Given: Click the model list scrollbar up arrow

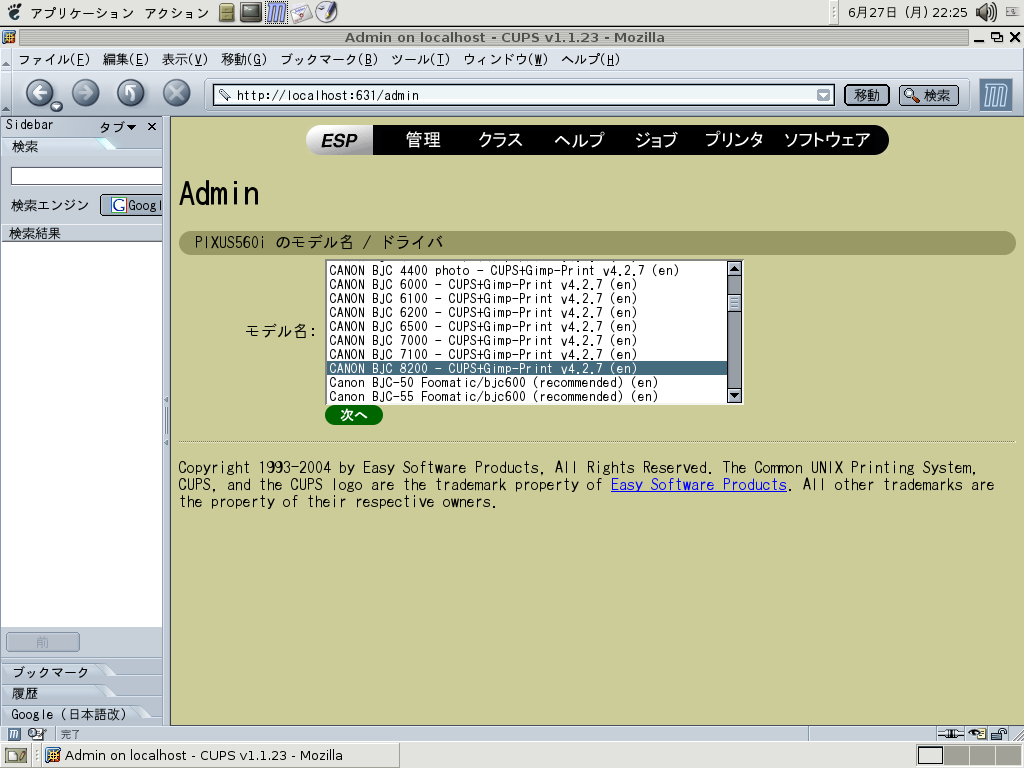Looking at the screenshot, I should (734, 268).
